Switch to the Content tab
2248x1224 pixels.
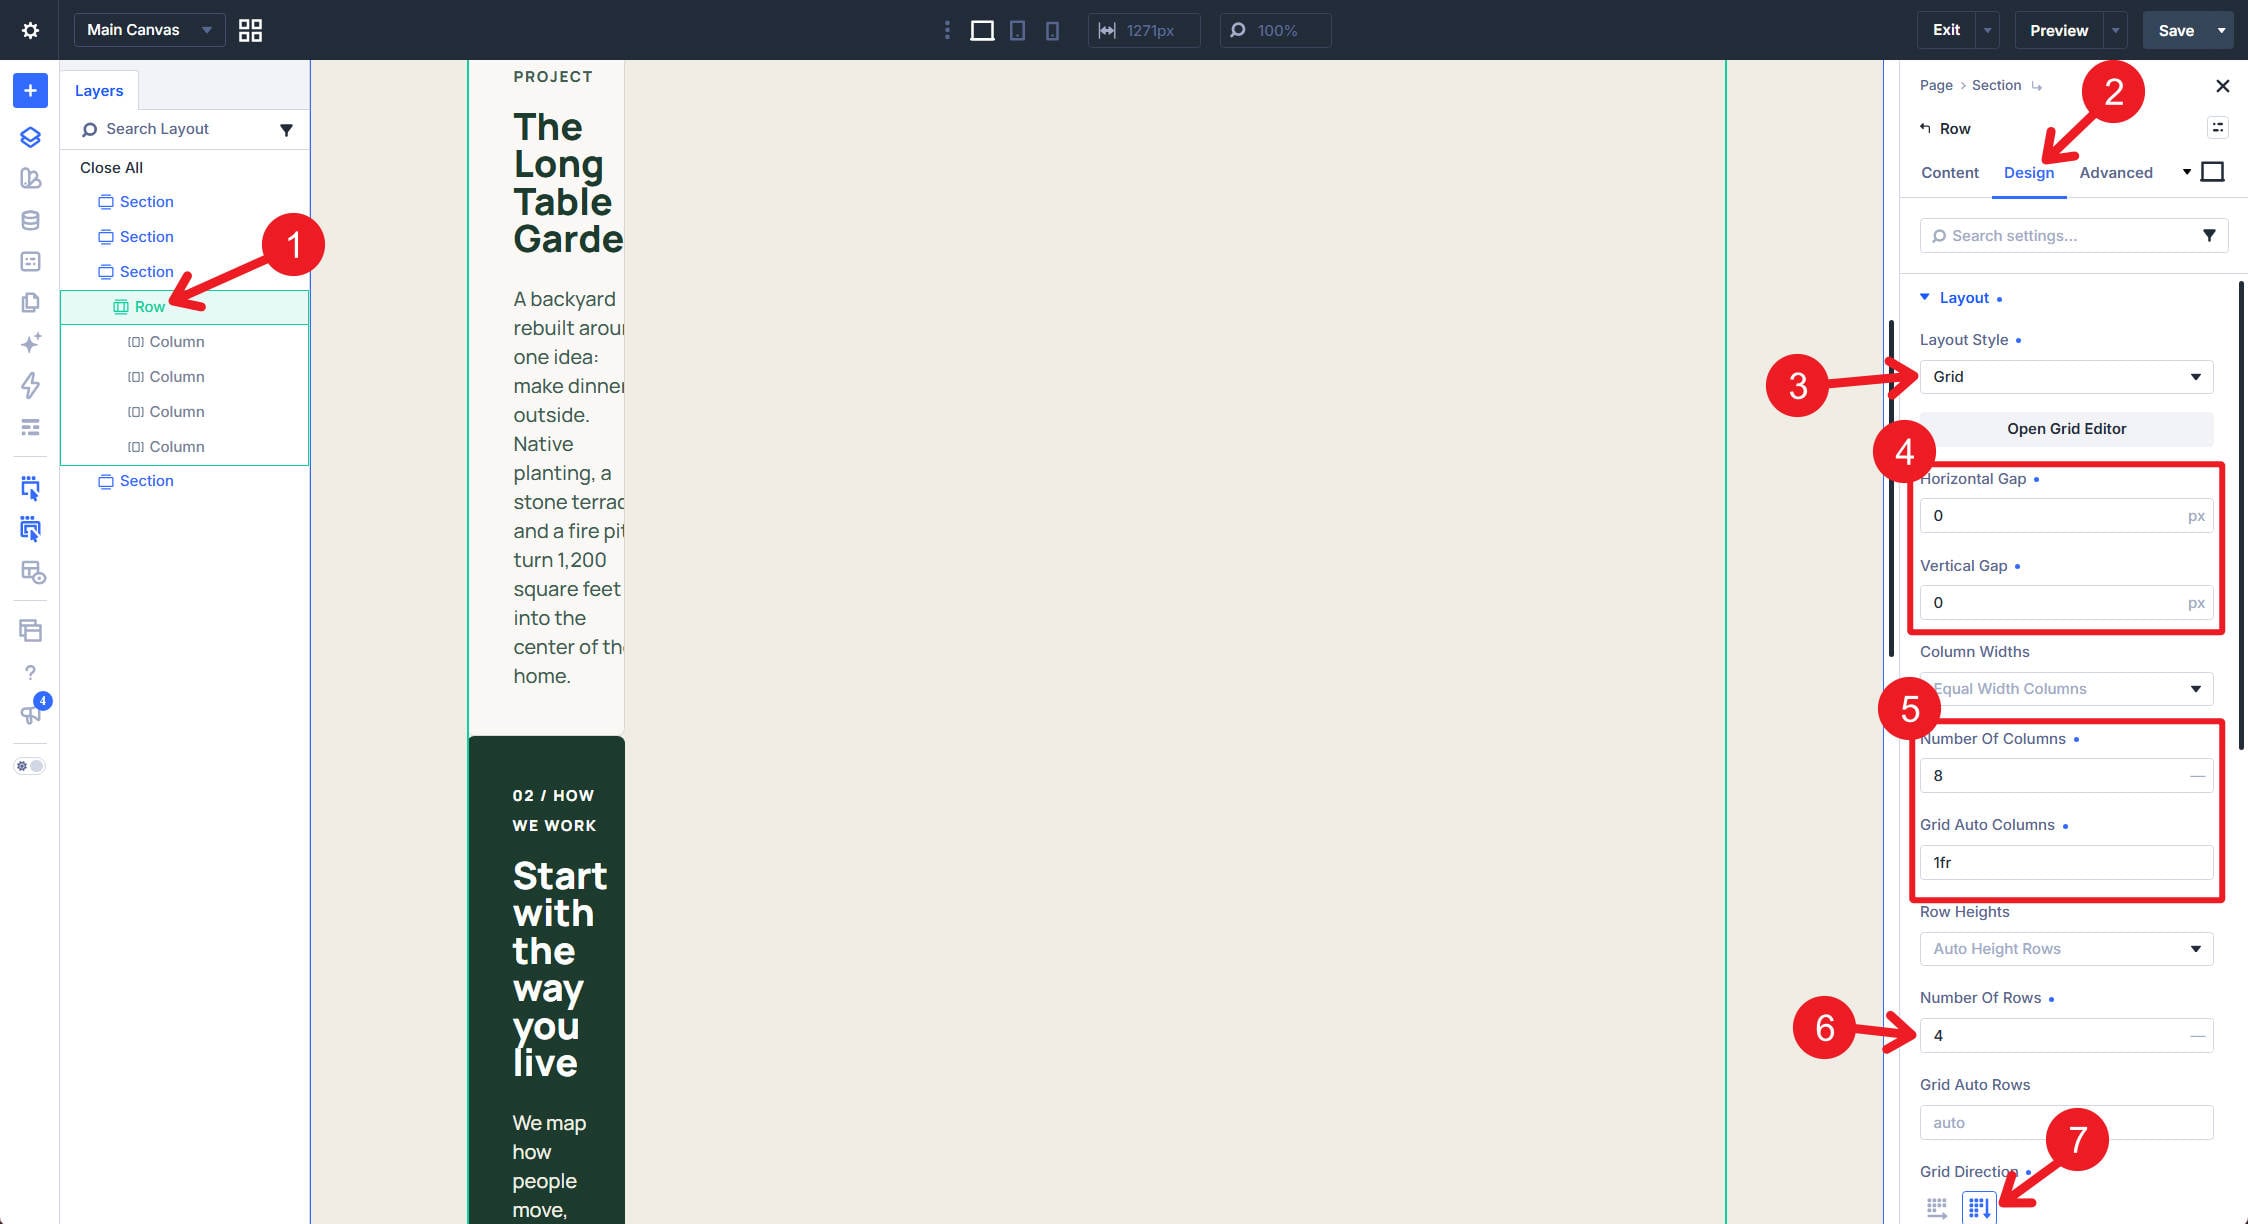click(1949, 172)
